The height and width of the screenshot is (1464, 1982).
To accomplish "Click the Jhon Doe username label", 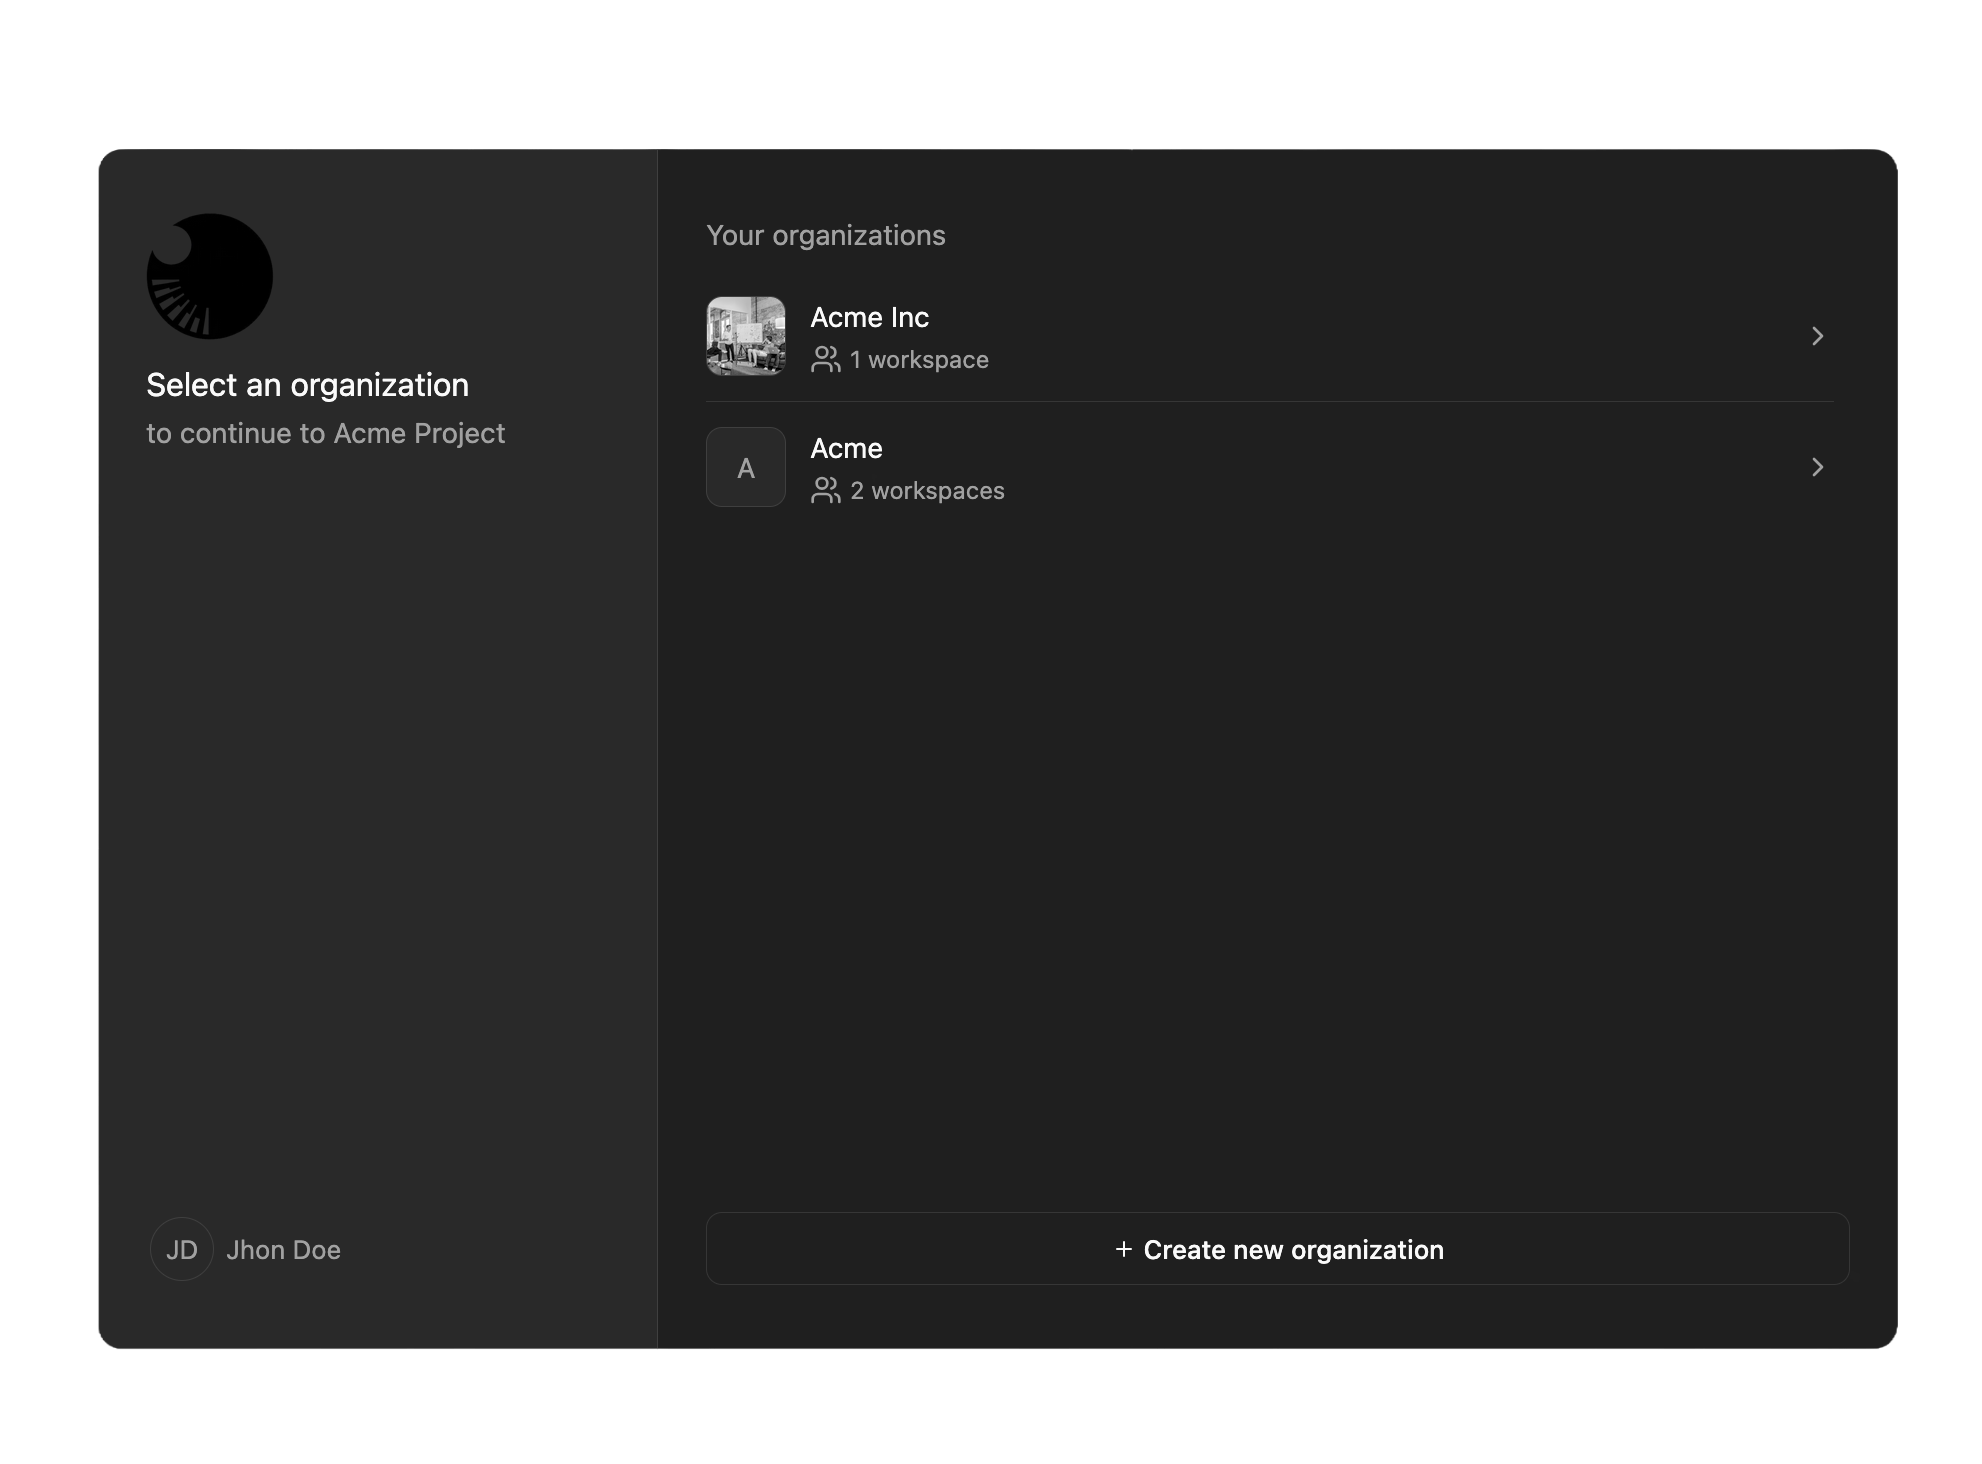I will (283, 1250).
